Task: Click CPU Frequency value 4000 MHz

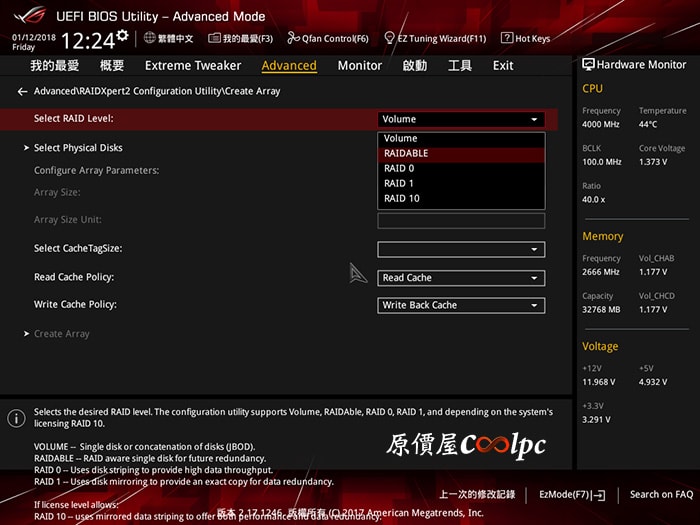Action: (600, 125)
